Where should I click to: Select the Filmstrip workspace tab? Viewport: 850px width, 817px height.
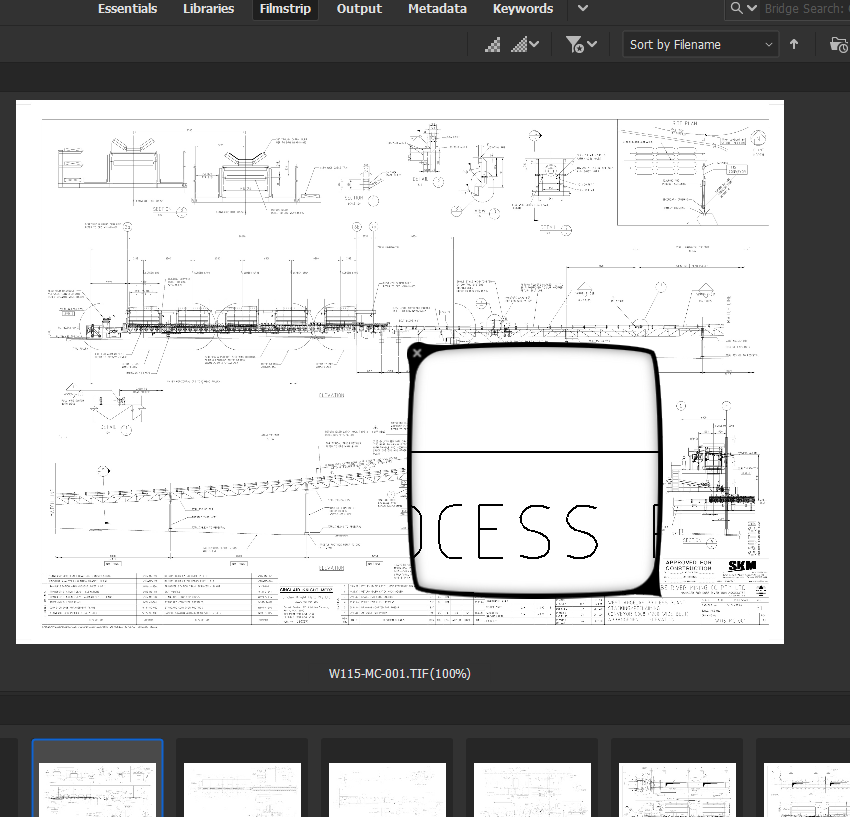pos(285,9)
